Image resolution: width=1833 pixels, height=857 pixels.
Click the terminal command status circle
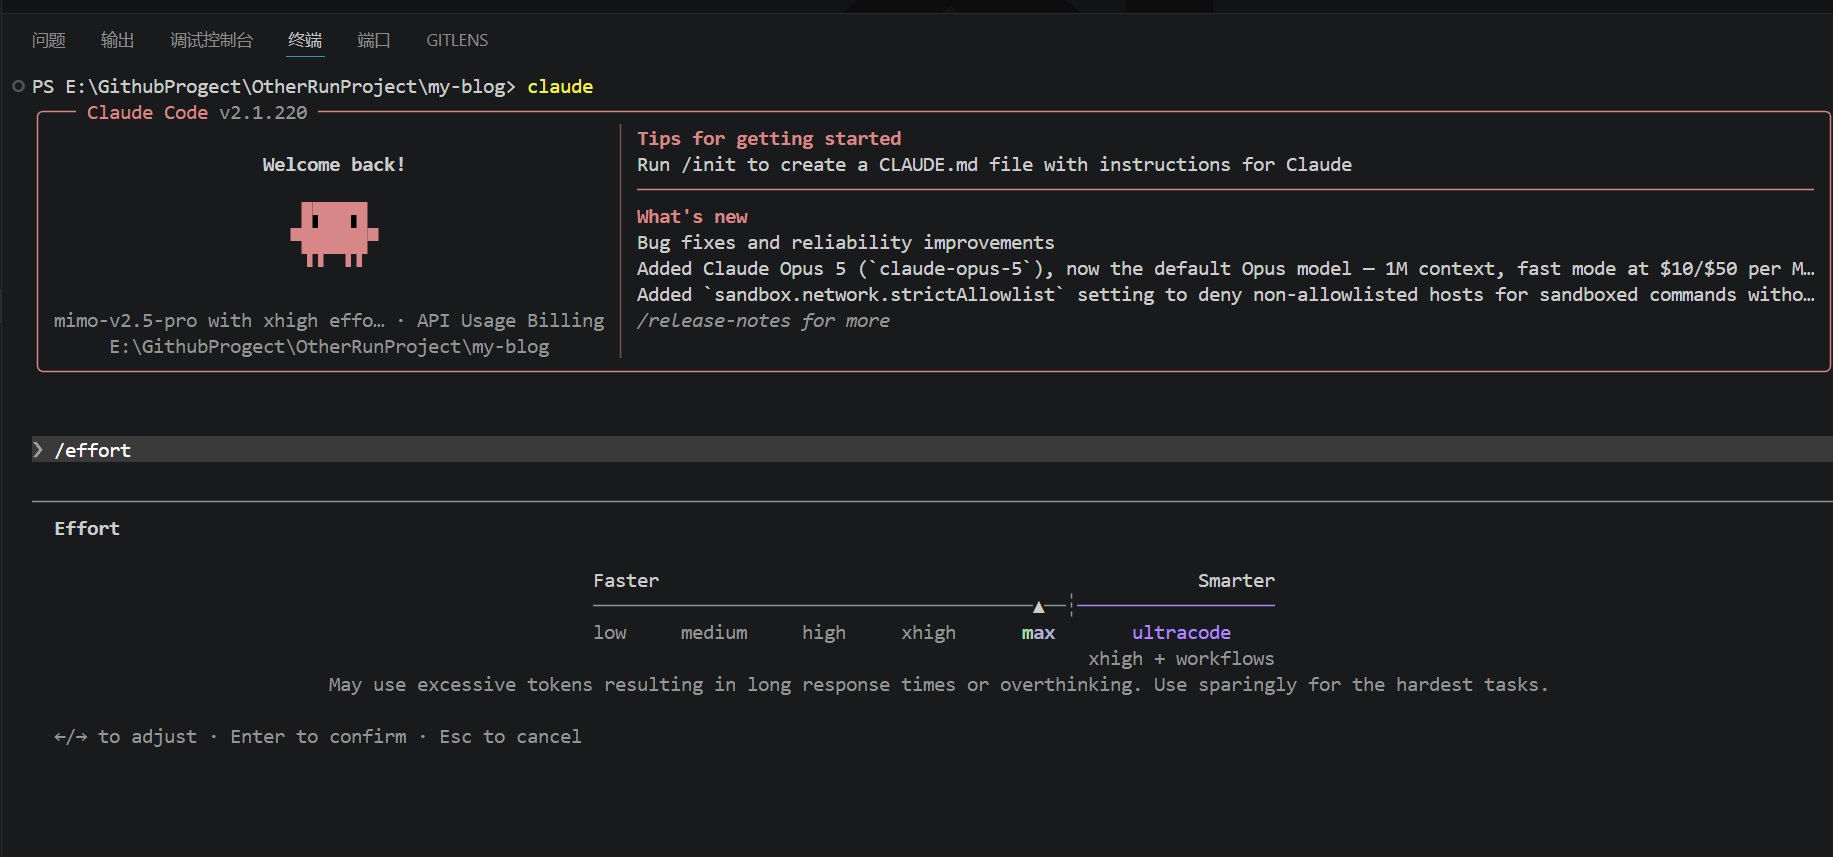tap(18, 86)
